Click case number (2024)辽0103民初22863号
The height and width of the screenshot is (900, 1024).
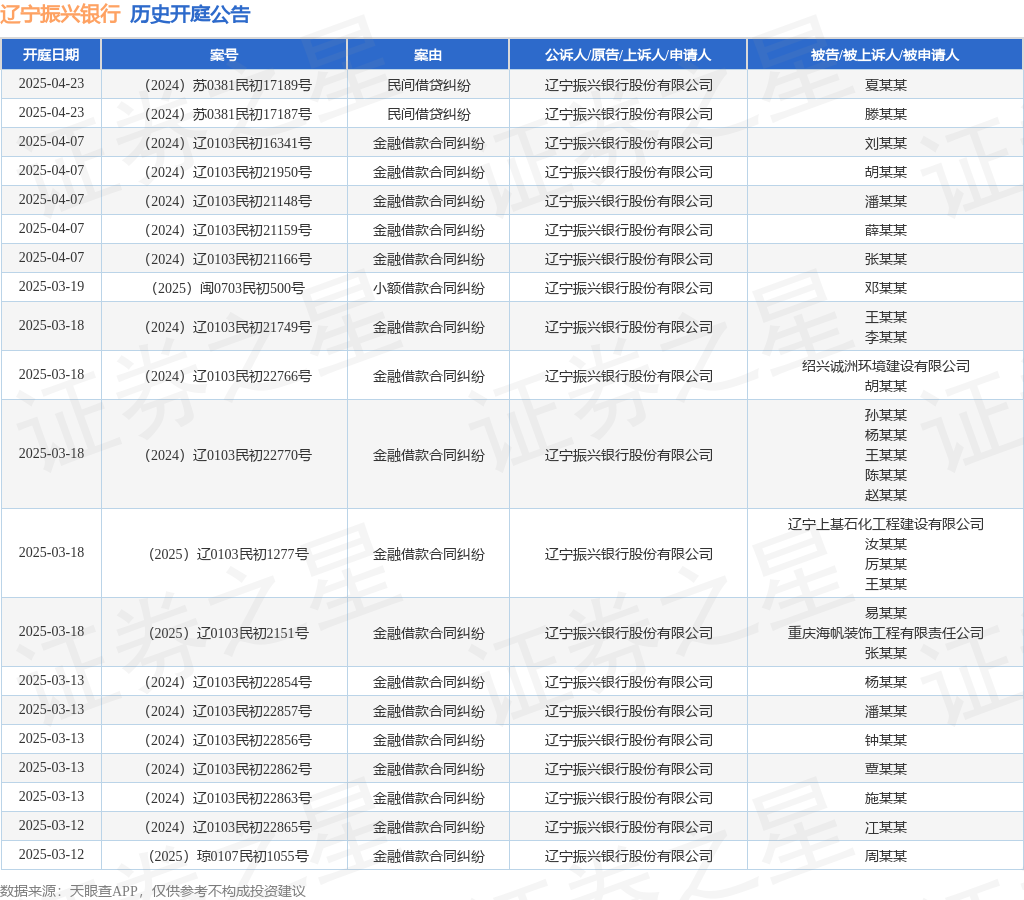coord(228,798)
